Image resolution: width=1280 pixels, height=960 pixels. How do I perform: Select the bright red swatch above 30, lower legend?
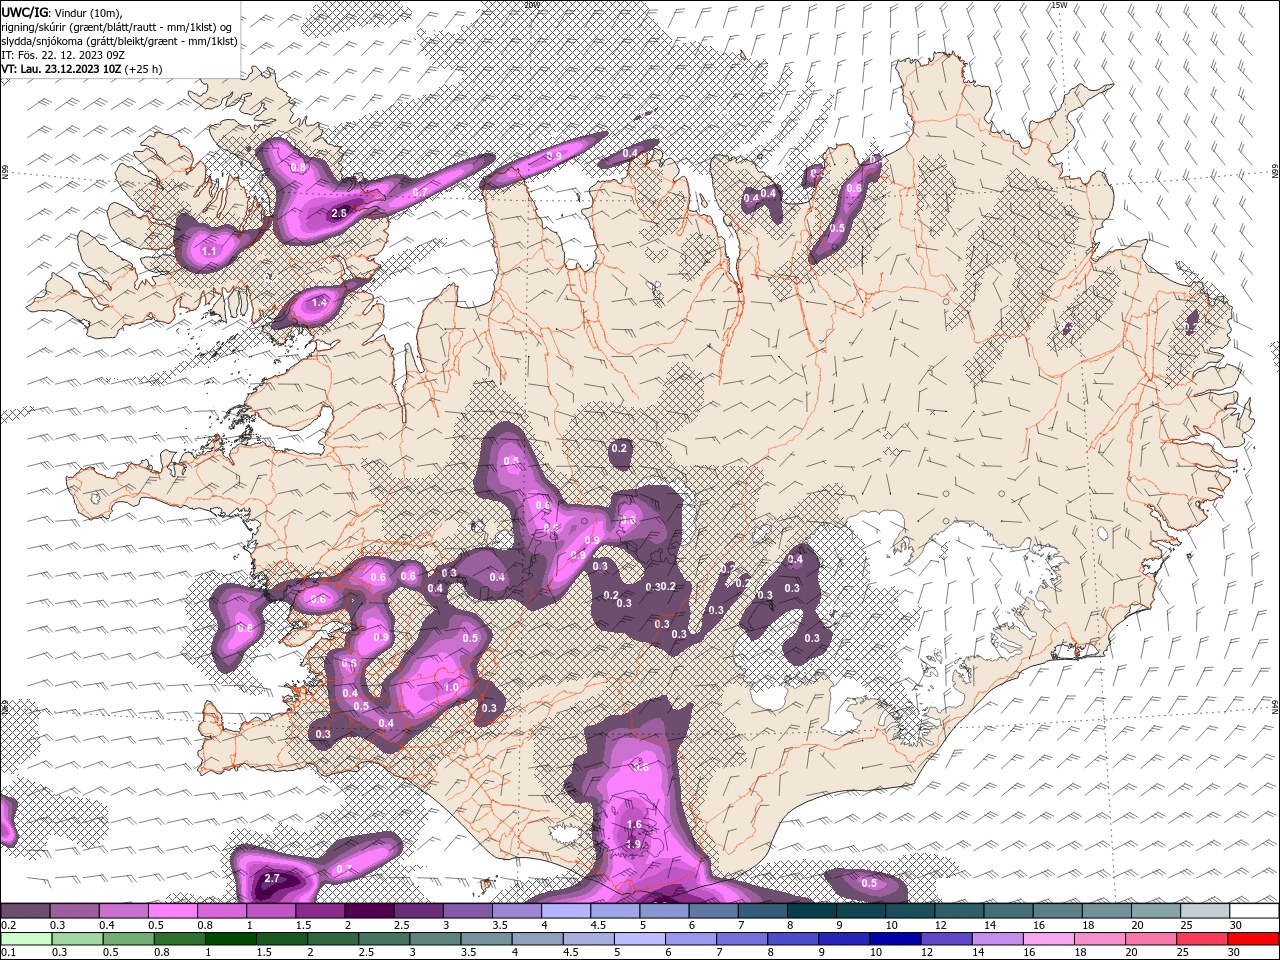coord(1254,939)
